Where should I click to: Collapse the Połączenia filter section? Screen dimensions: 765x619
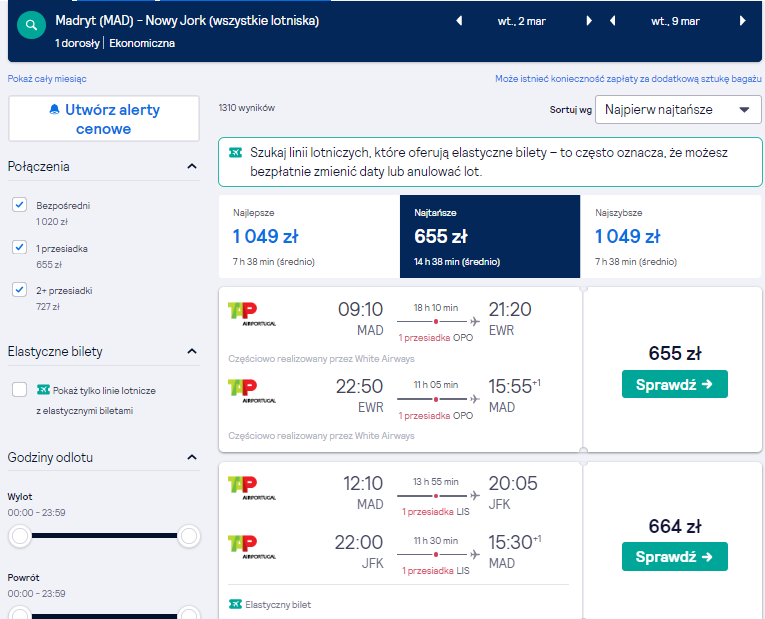(192, 166)
